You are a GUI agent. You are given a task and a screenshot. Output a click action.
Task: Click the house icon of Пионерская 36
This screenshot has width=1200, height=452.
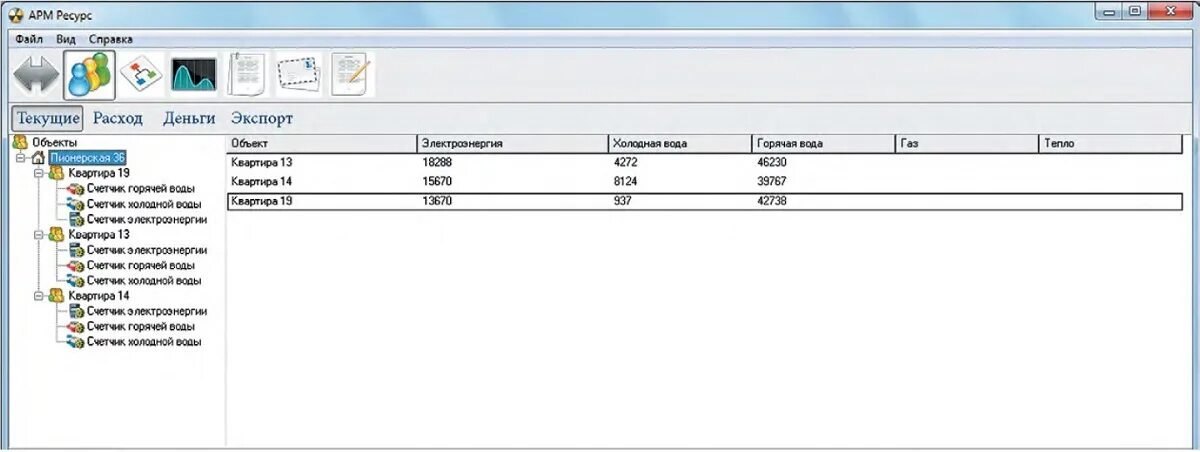tap(38, 158)
